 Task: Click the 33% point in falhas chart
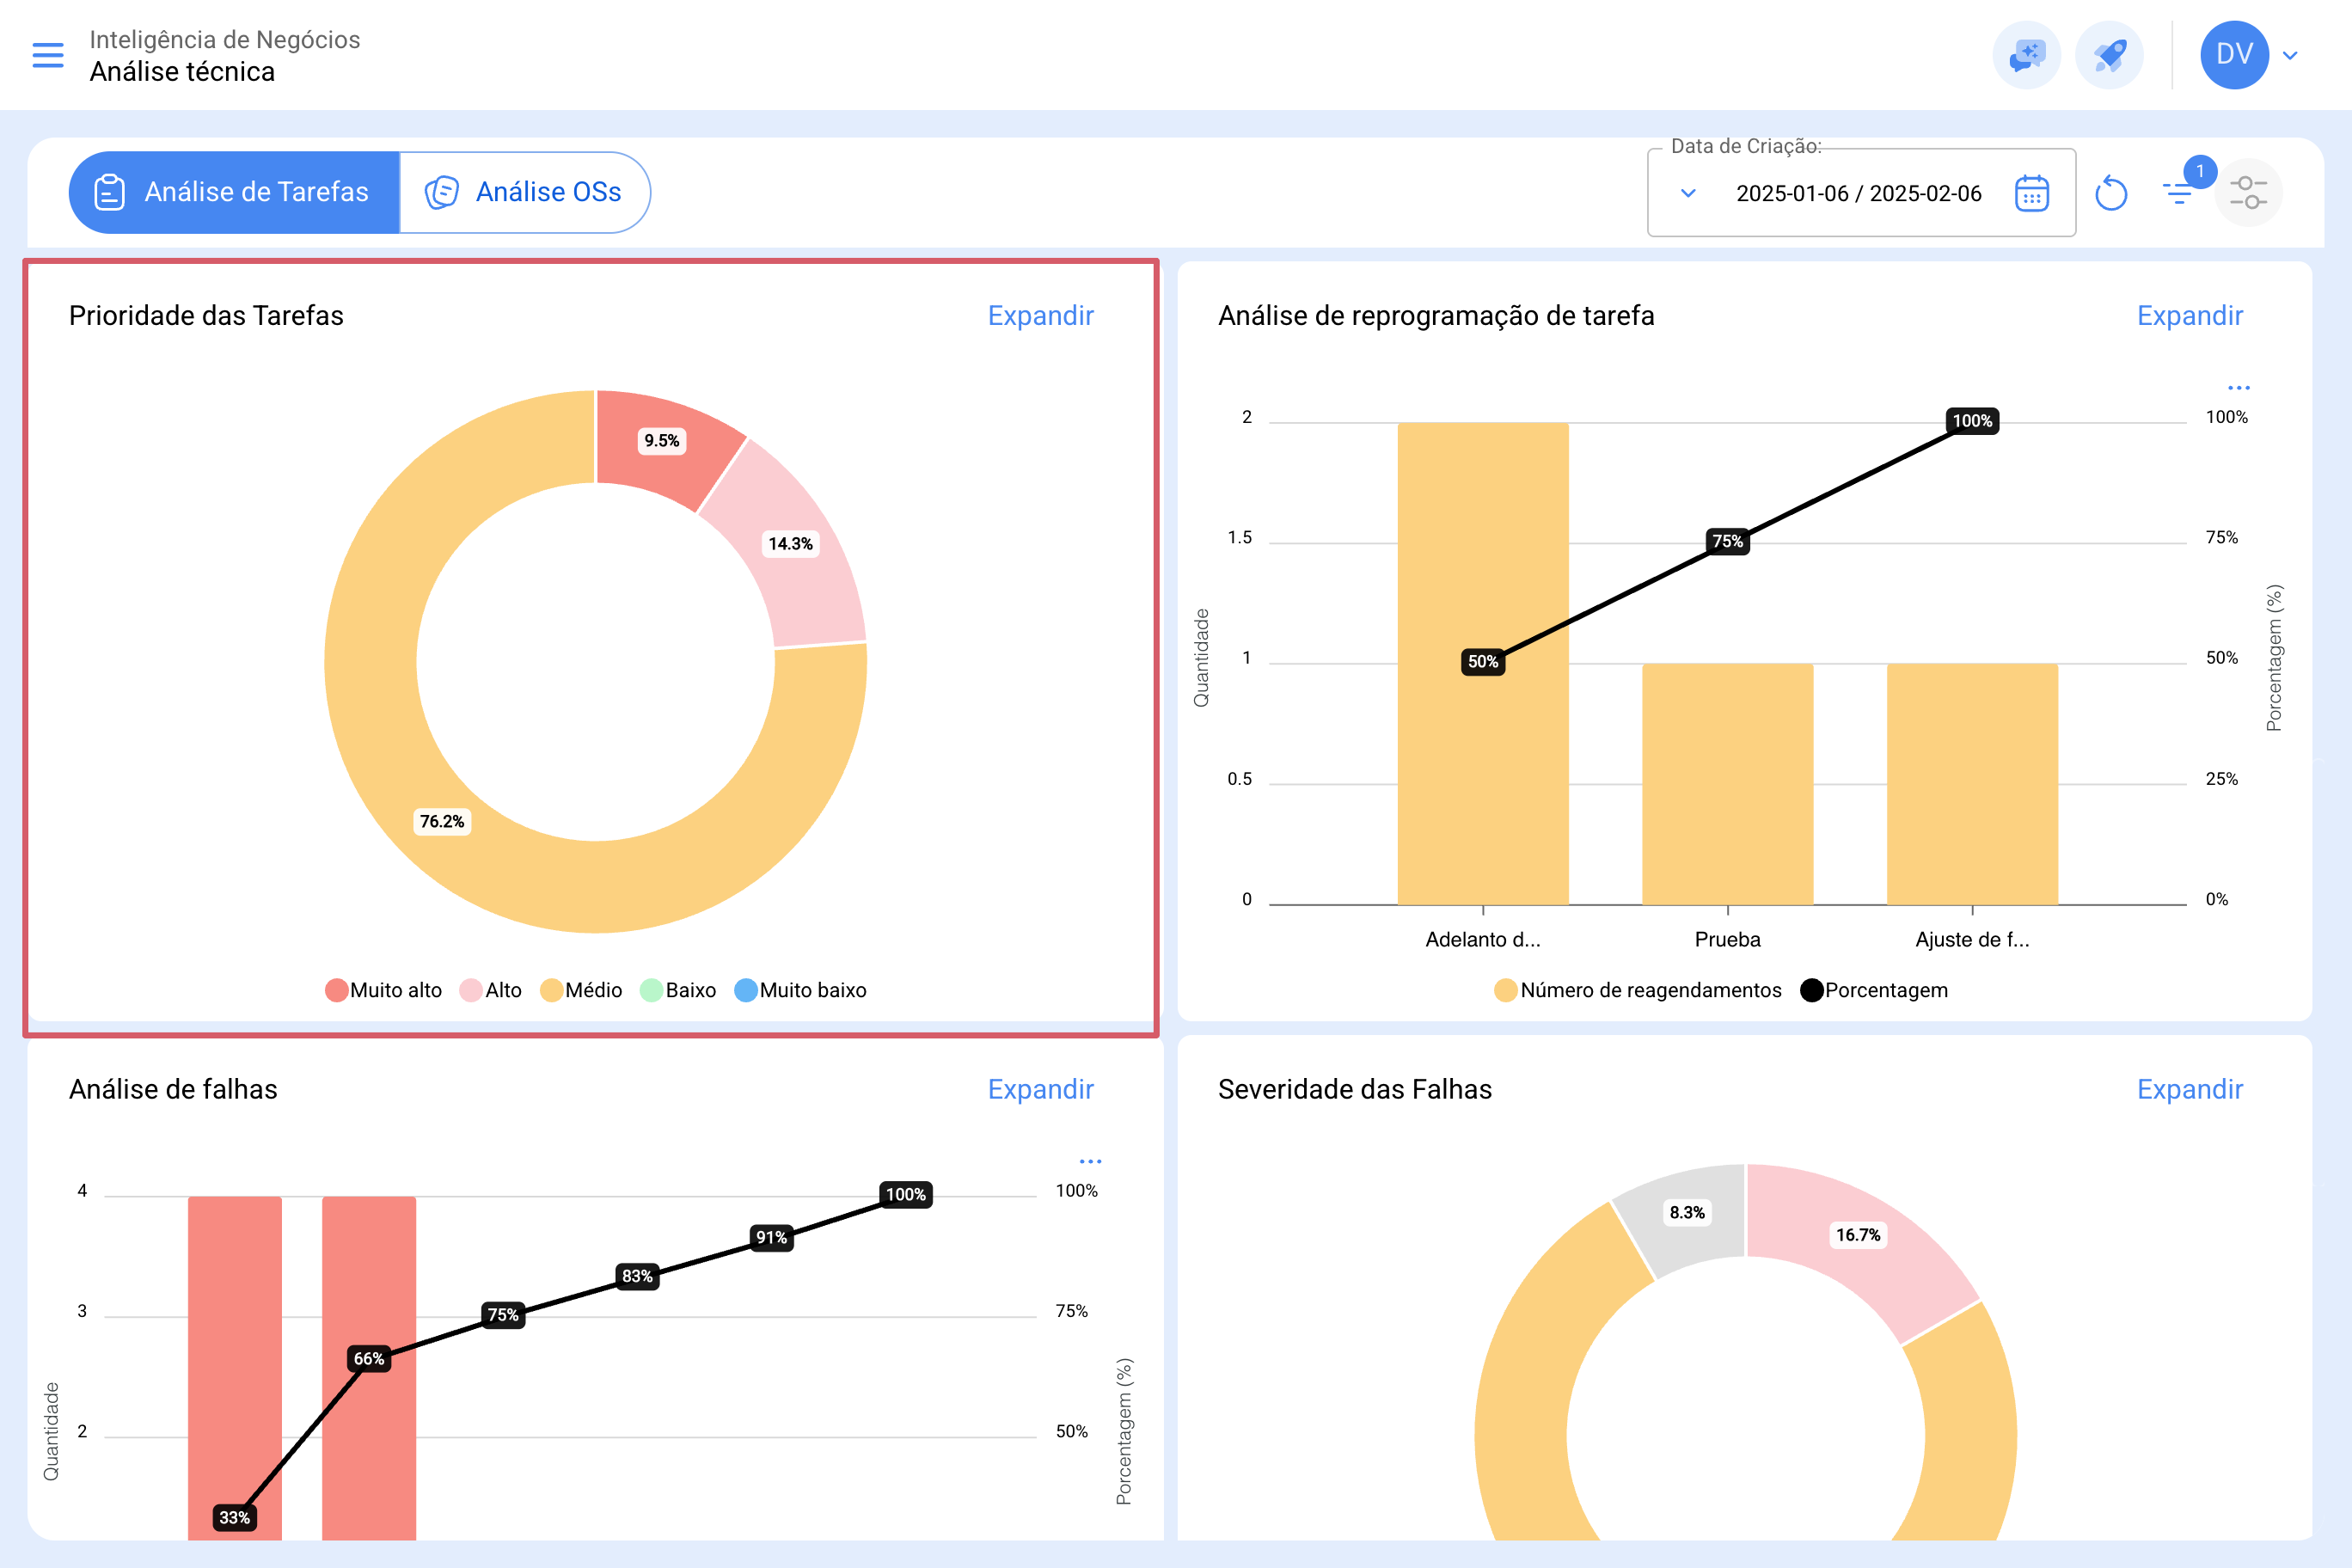pyautogui.click(x=234, y=1518)
